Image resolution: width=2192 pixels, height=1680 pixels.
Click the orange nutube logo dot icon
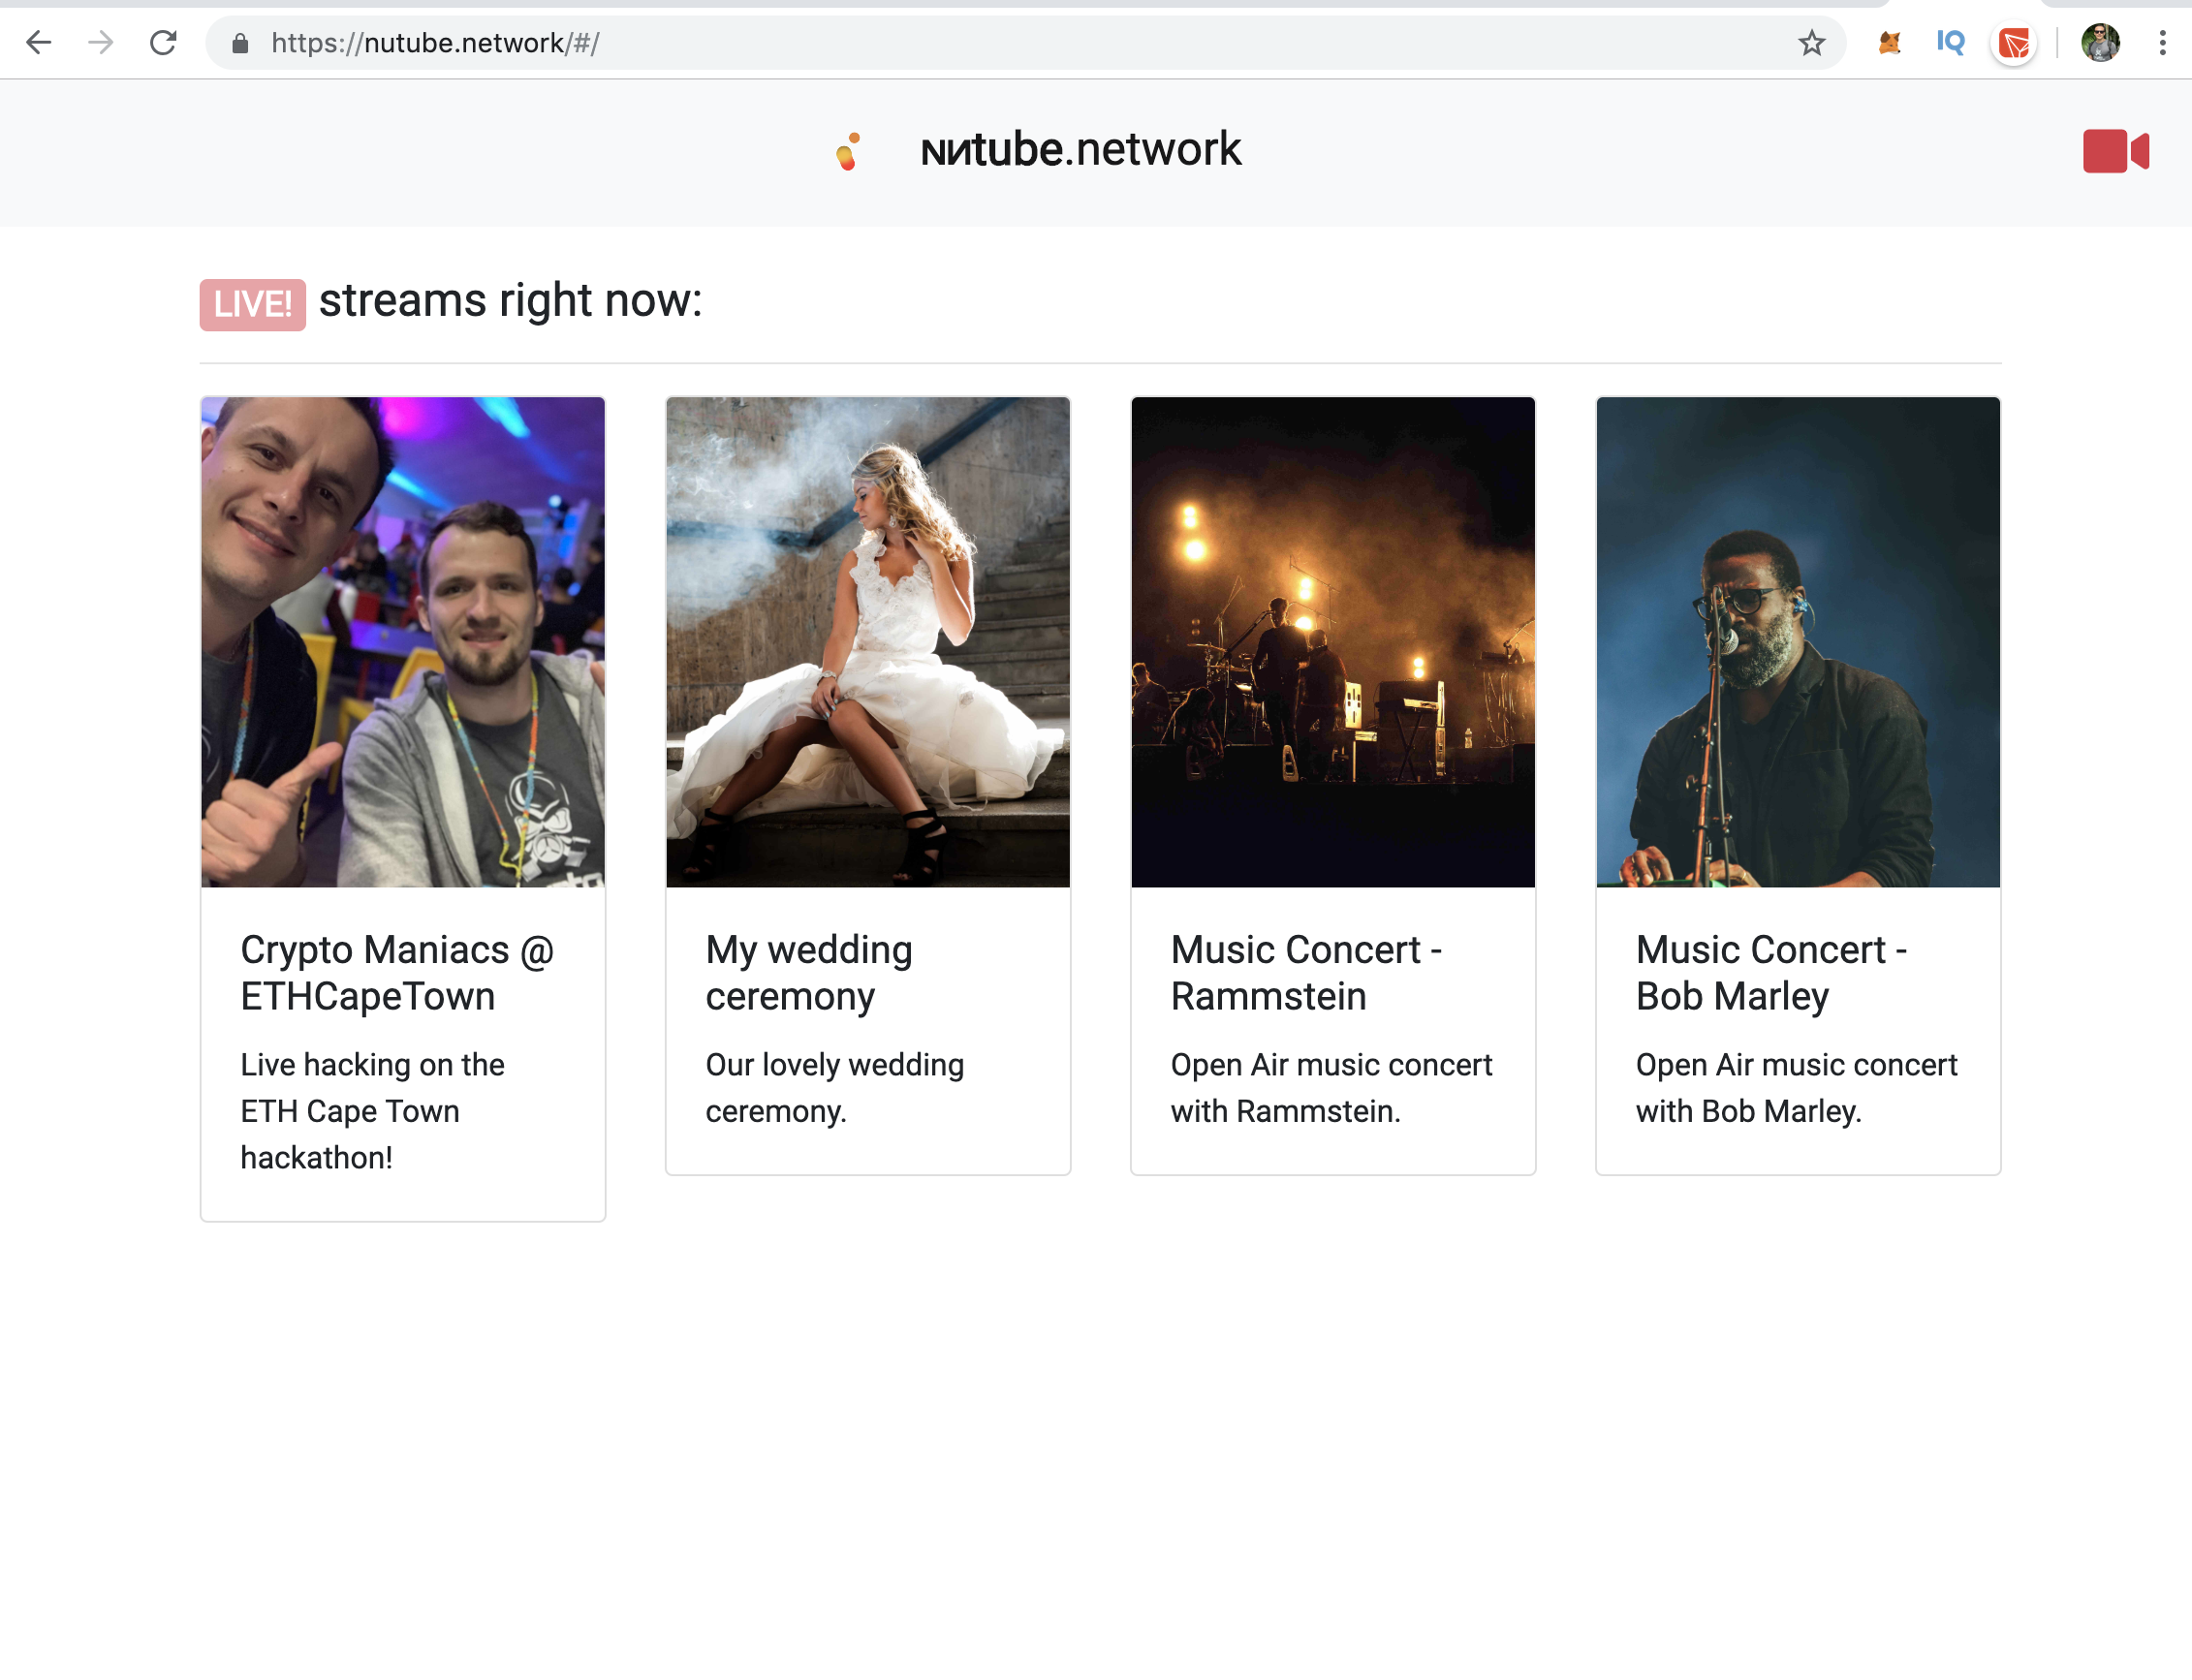pos(848,152)
